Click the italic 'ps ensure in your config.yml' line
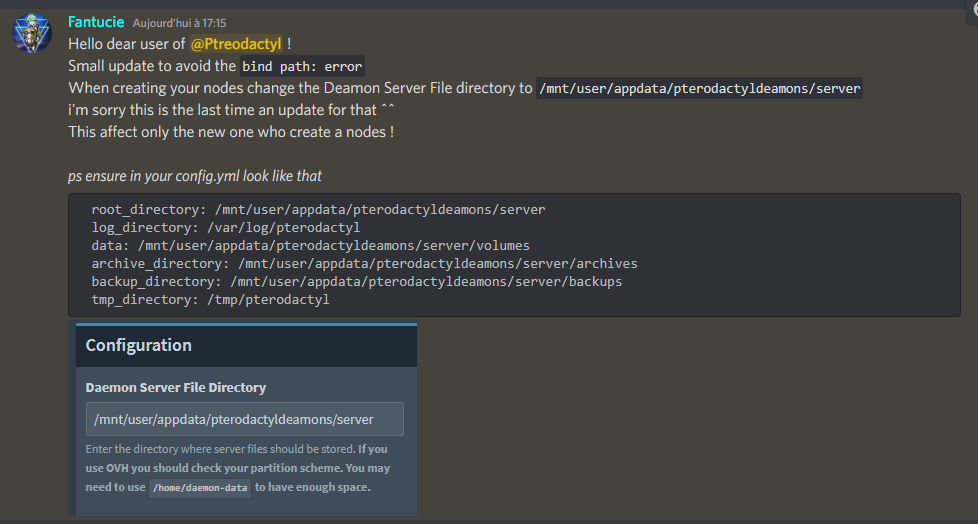The height and width of the screenshot is (524, 978). (x=195, y=177)
